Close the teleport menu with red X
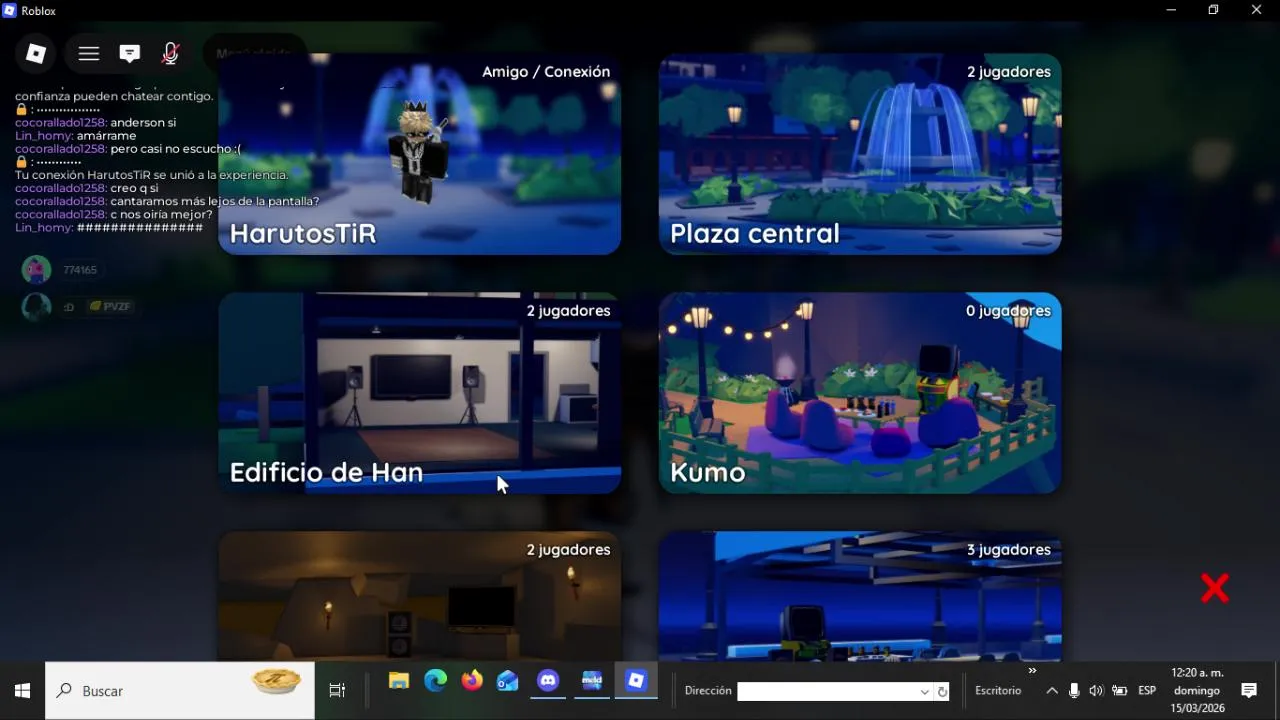The height and width of the screenshot is (720, 1280). (1214, 588)
